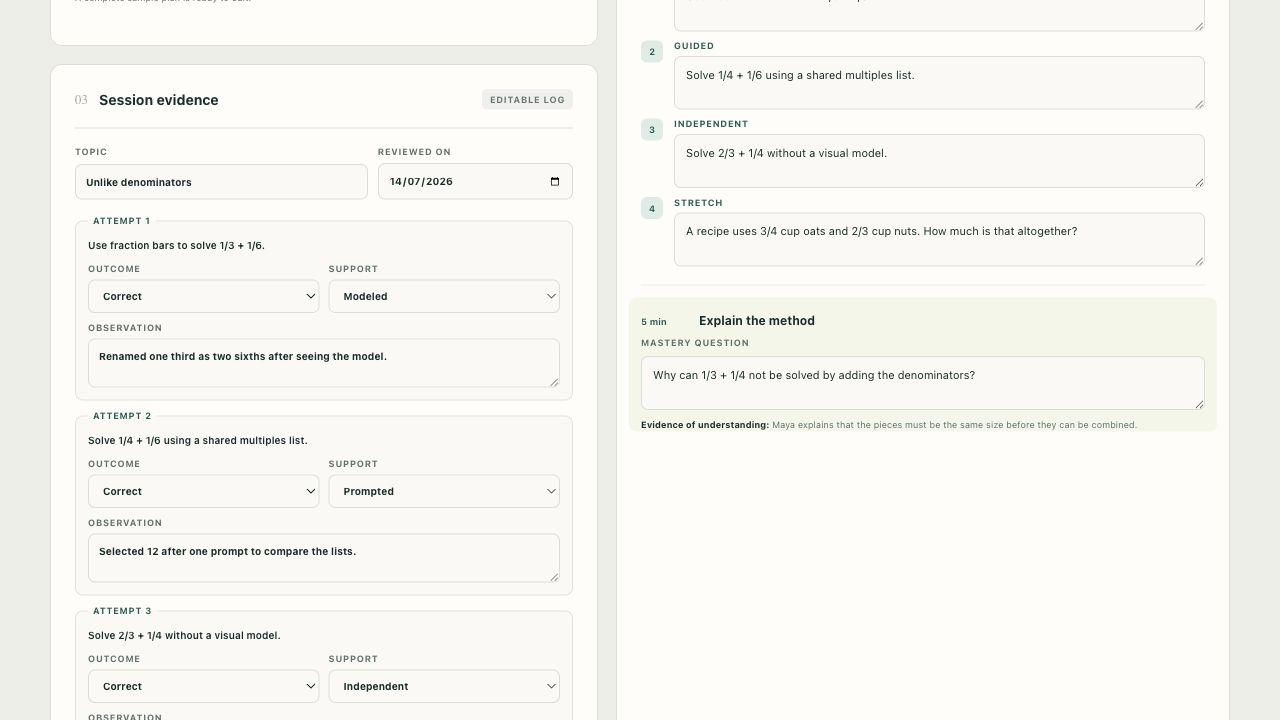
Task: Edit the Stretch recipe problem textarea
Action: click(x=939, y=240)
